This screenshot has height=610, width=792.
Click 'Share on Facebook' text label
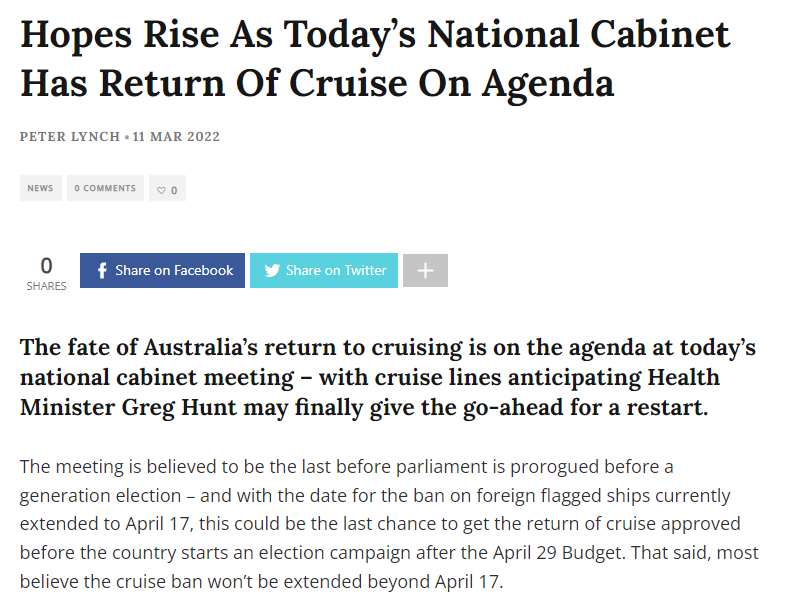(x=174, y=271)
